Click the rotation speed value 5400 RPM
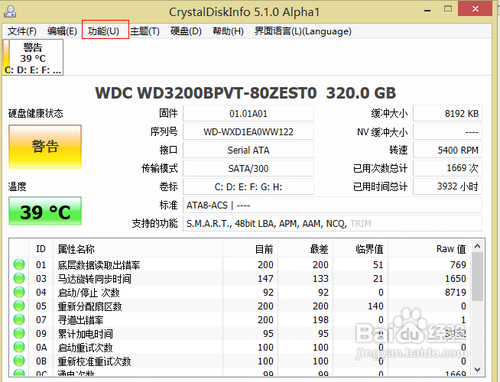The image size is (500, 382). point(448,150)
